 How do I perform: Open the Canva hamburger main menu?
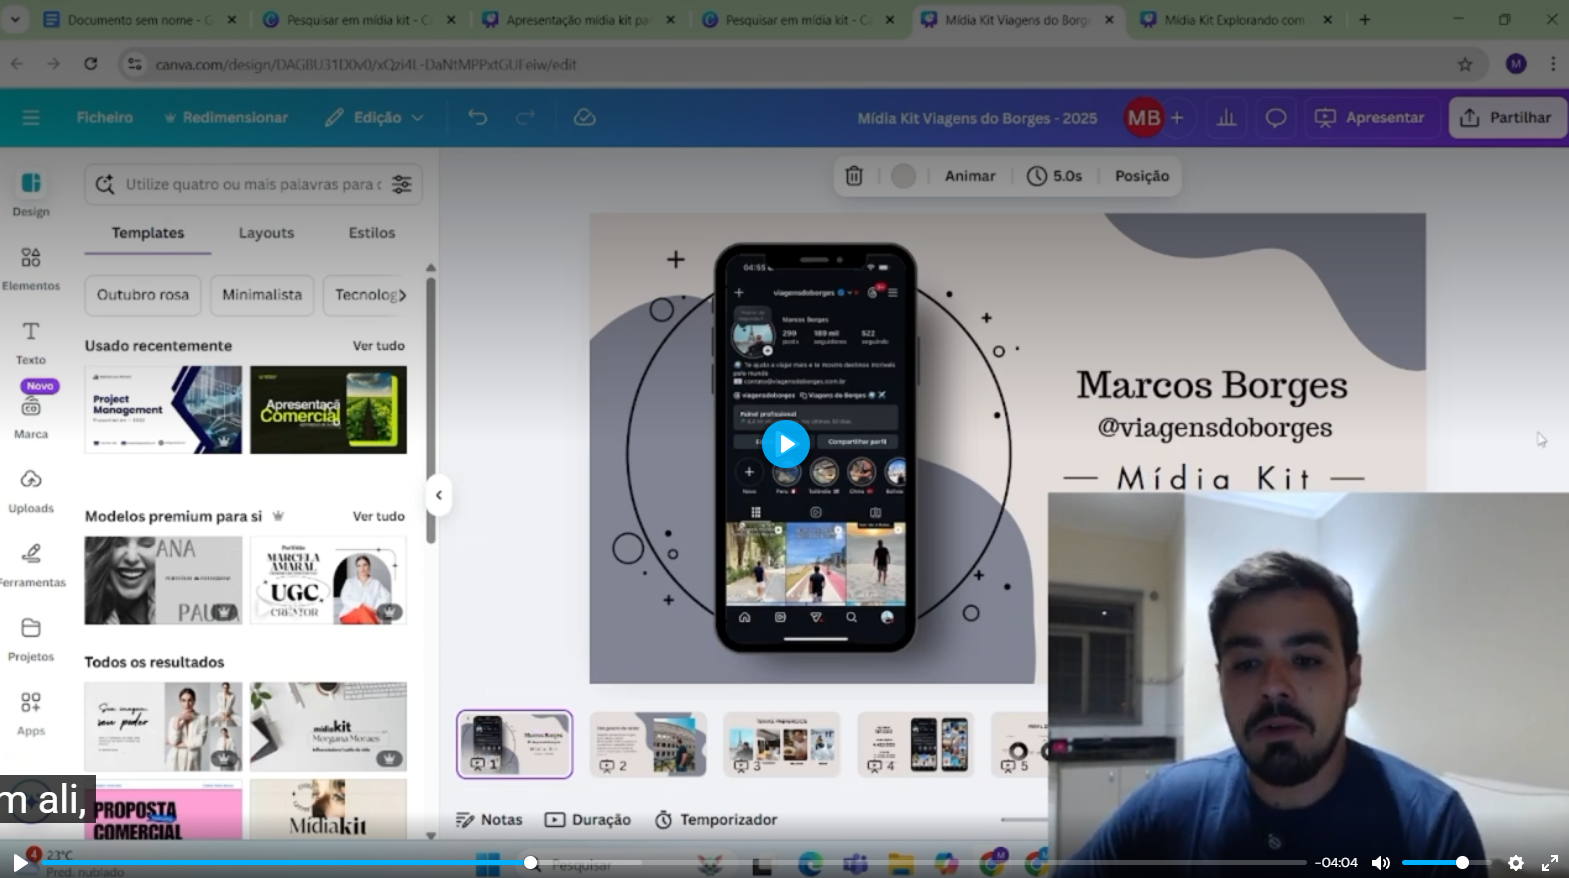31,118
